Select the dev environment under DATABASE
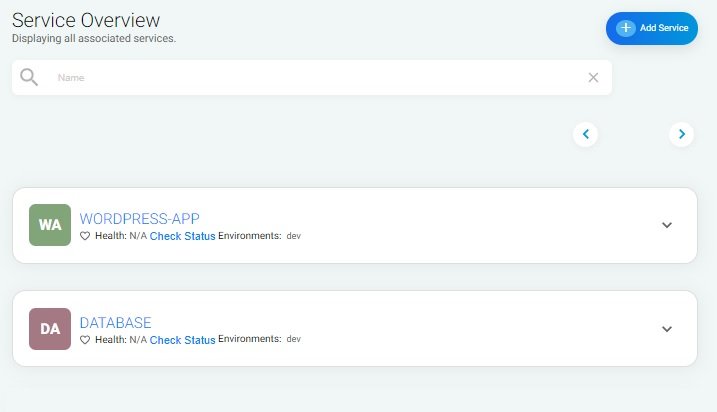This screenshot has height=412, width=717. click(x=294, y=340)
